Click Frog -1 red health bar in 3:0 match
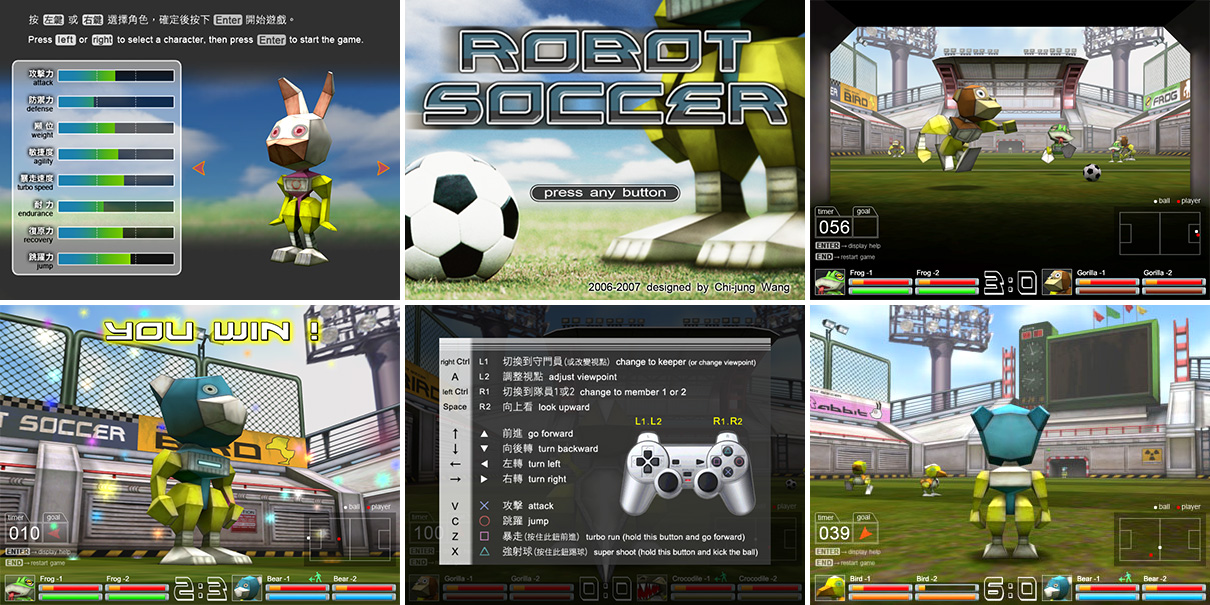 pyautogui.click(x=880, y=283)
